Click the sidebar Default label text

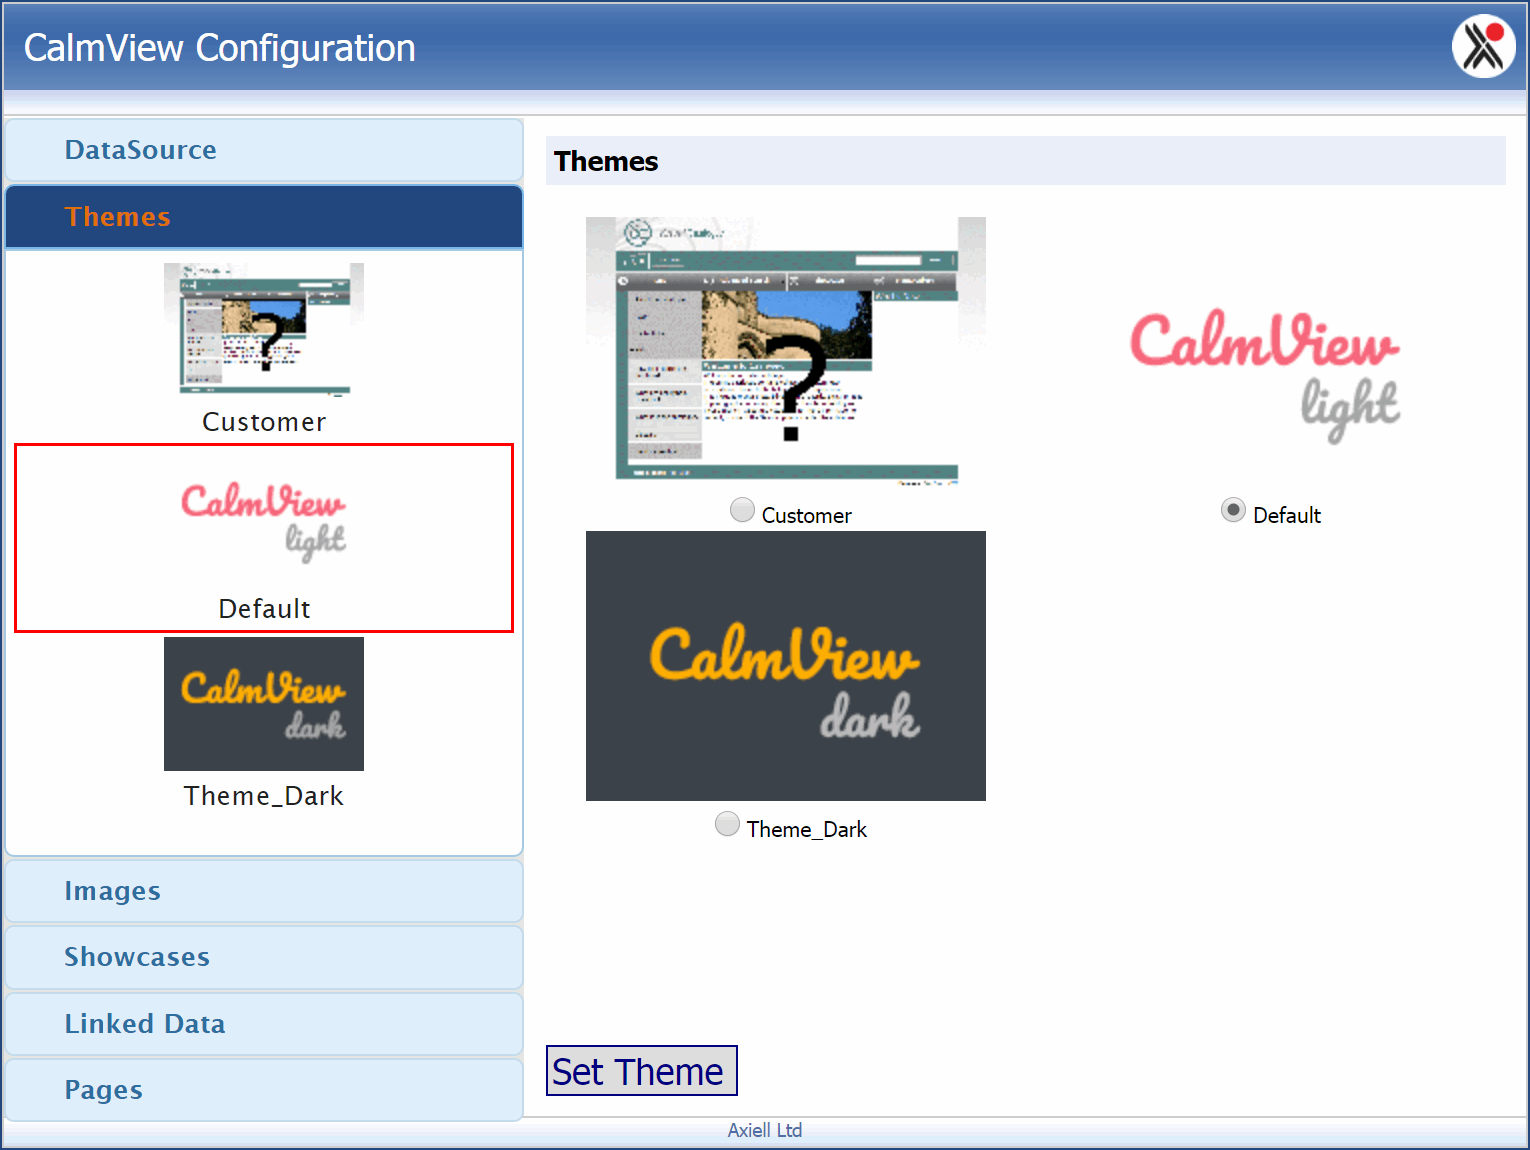tap(264, 609)
